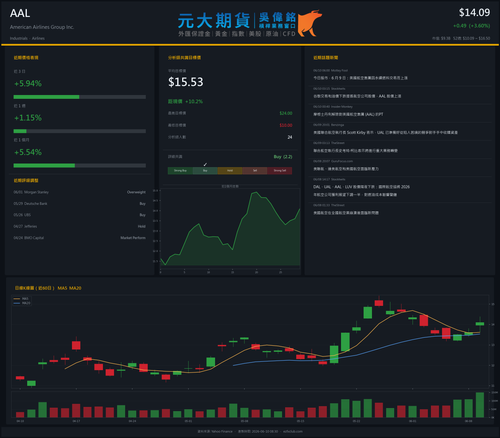Viewport: 500px width, 438px height.
Task: Click the tallest rightmost green volume bar
Action: pyautogui.click(x=480, y=405)
